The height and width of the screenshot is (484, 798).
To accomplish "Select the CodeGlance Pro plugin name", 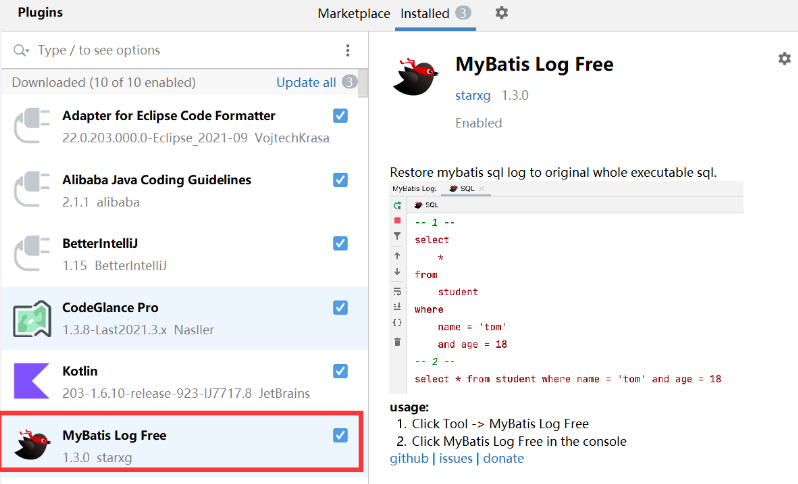I will click(x=110, y=308).
